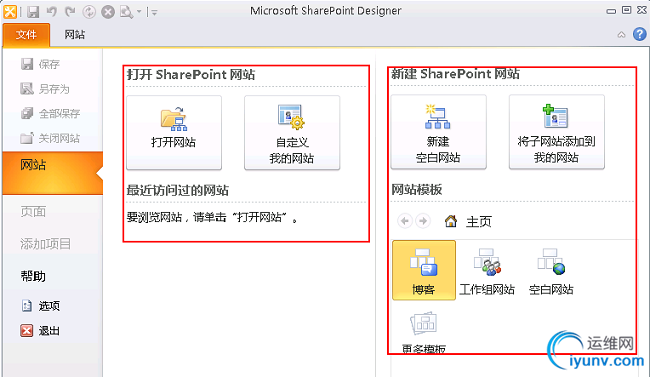Open the 文件 tab

coord(26,35)
